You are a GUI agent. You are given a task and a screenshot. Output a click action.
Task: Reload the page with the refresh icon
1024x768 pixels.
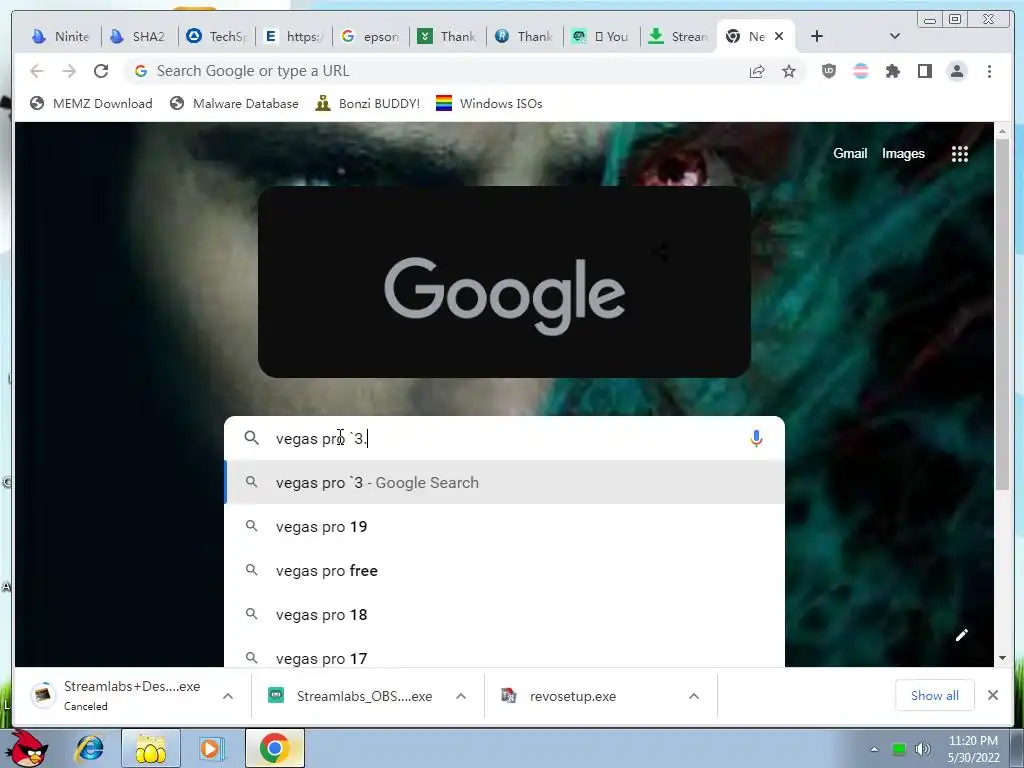tap(101, 71)
